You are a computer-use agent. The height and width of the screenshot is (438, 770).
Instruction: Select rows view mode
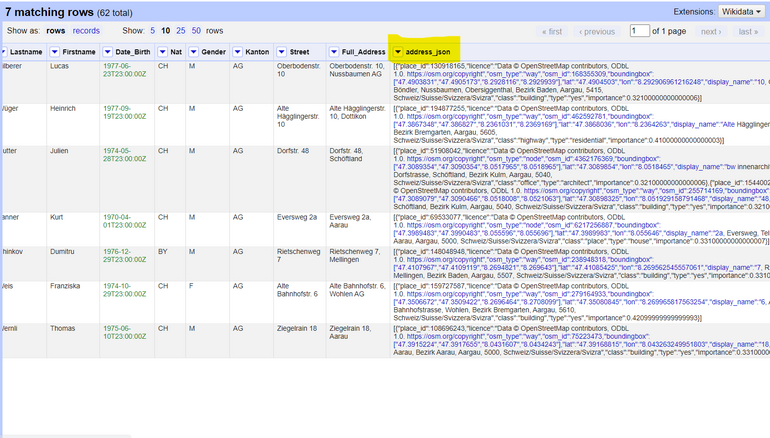(x=58, y=31)
